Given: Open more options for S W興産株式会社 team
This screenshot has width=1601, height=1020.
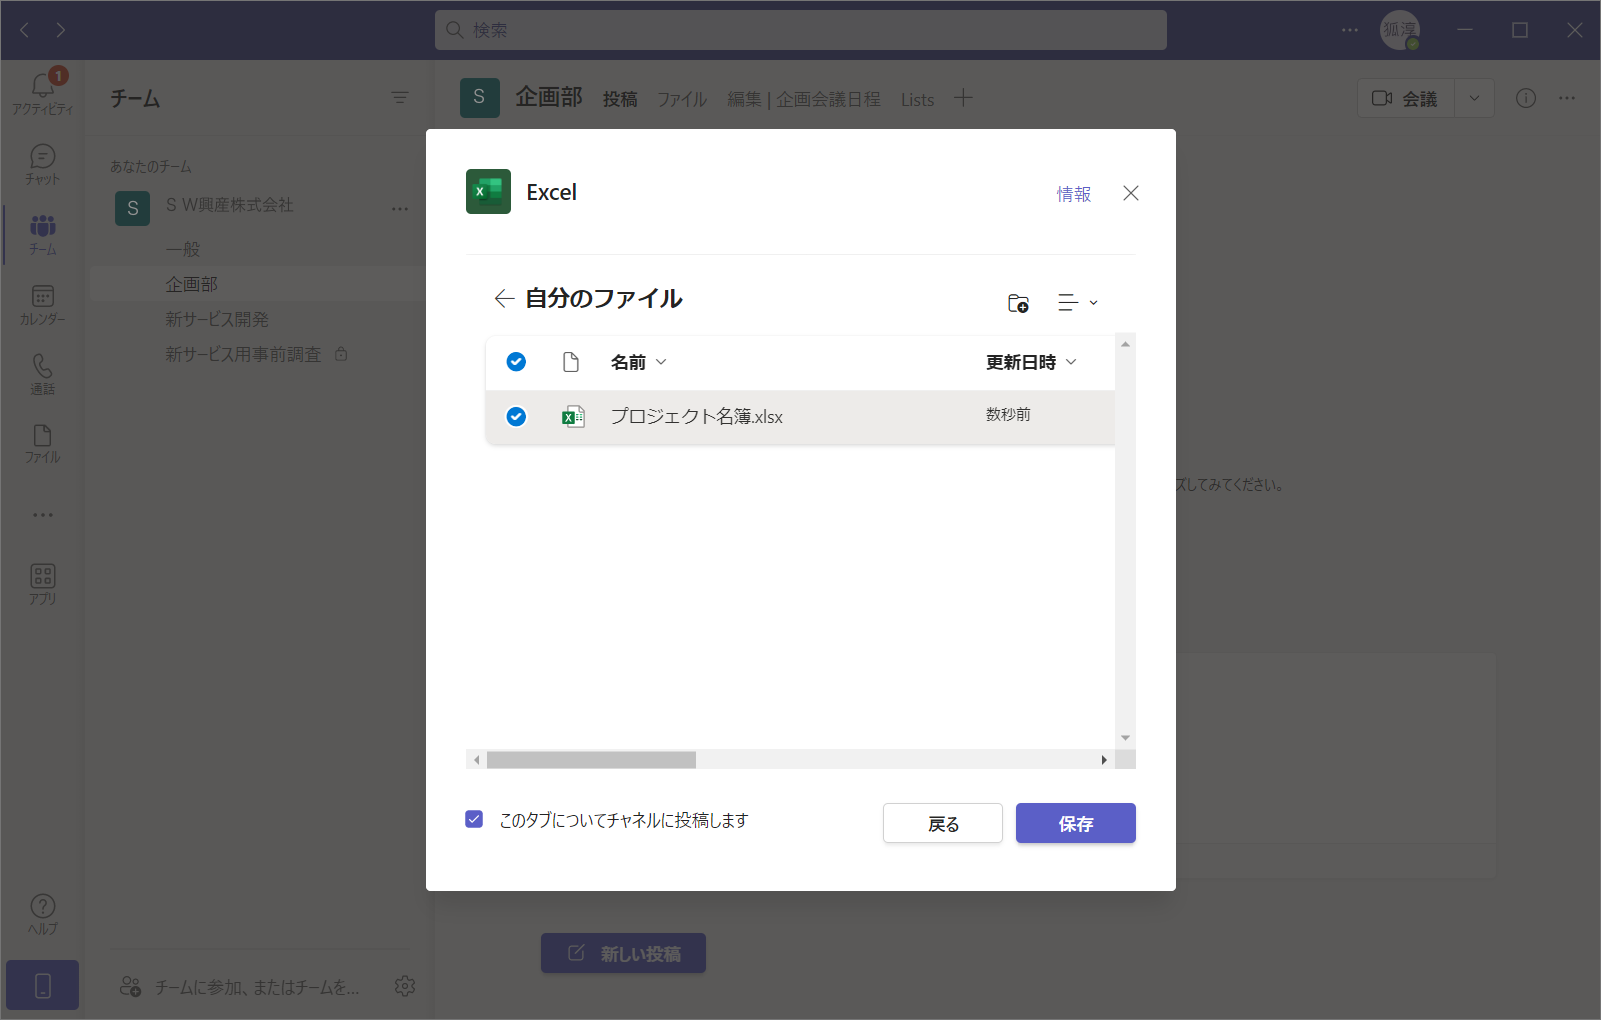Looking at the screenshot, I should [x=400, y=209].
